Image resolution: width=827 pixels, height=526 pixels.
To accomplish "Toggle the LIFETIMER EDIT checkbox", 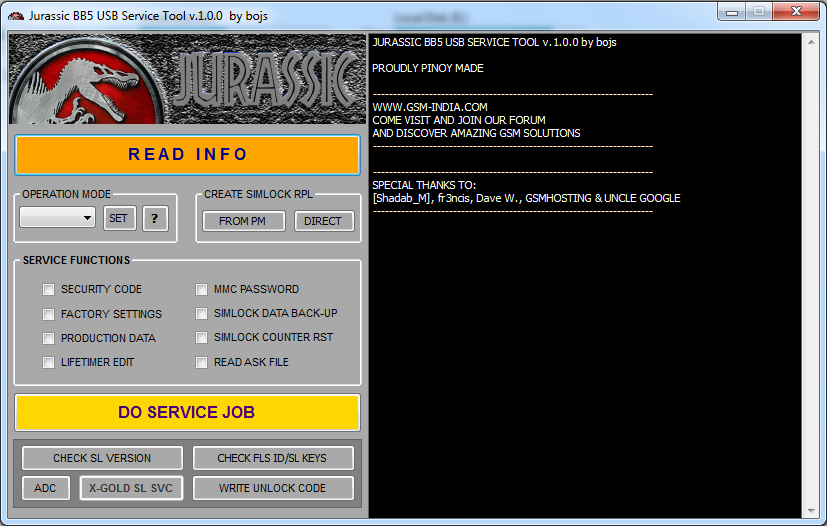I will 49,362.
